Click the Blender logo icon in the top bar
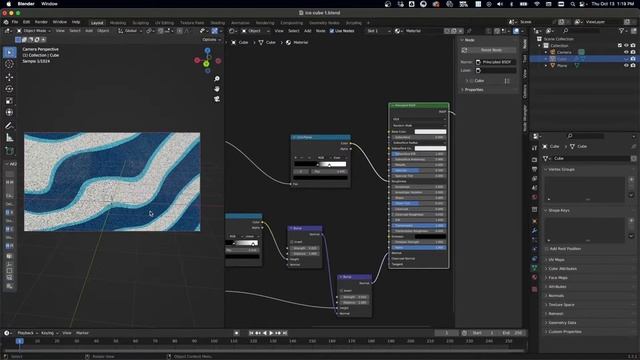The height and width of the screenshot is (360, 640). coord(6,22)
